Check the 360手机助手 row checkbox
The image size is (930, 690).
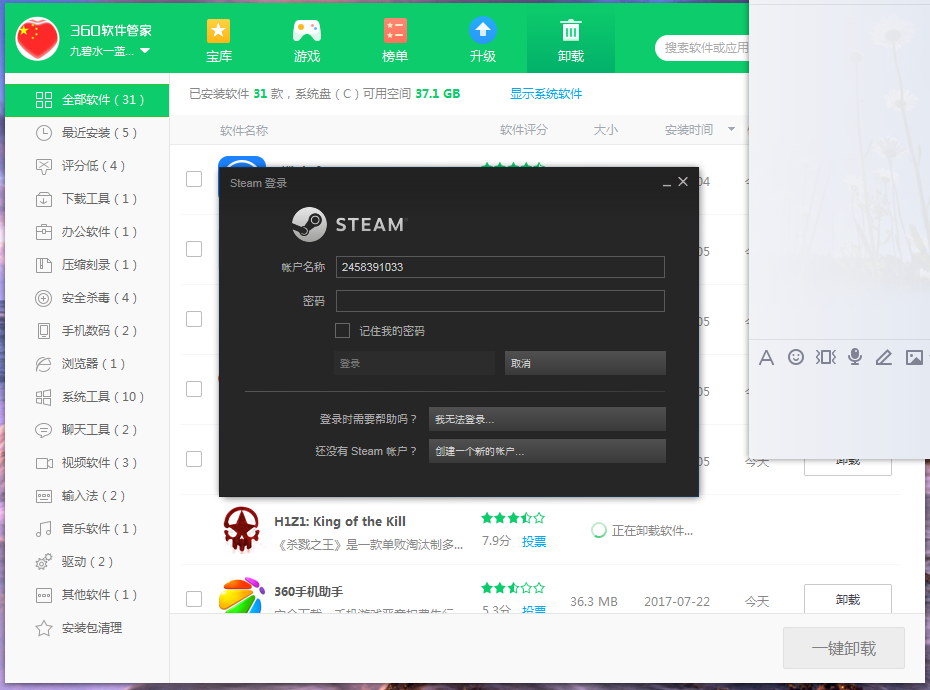[x=194, y=599]
